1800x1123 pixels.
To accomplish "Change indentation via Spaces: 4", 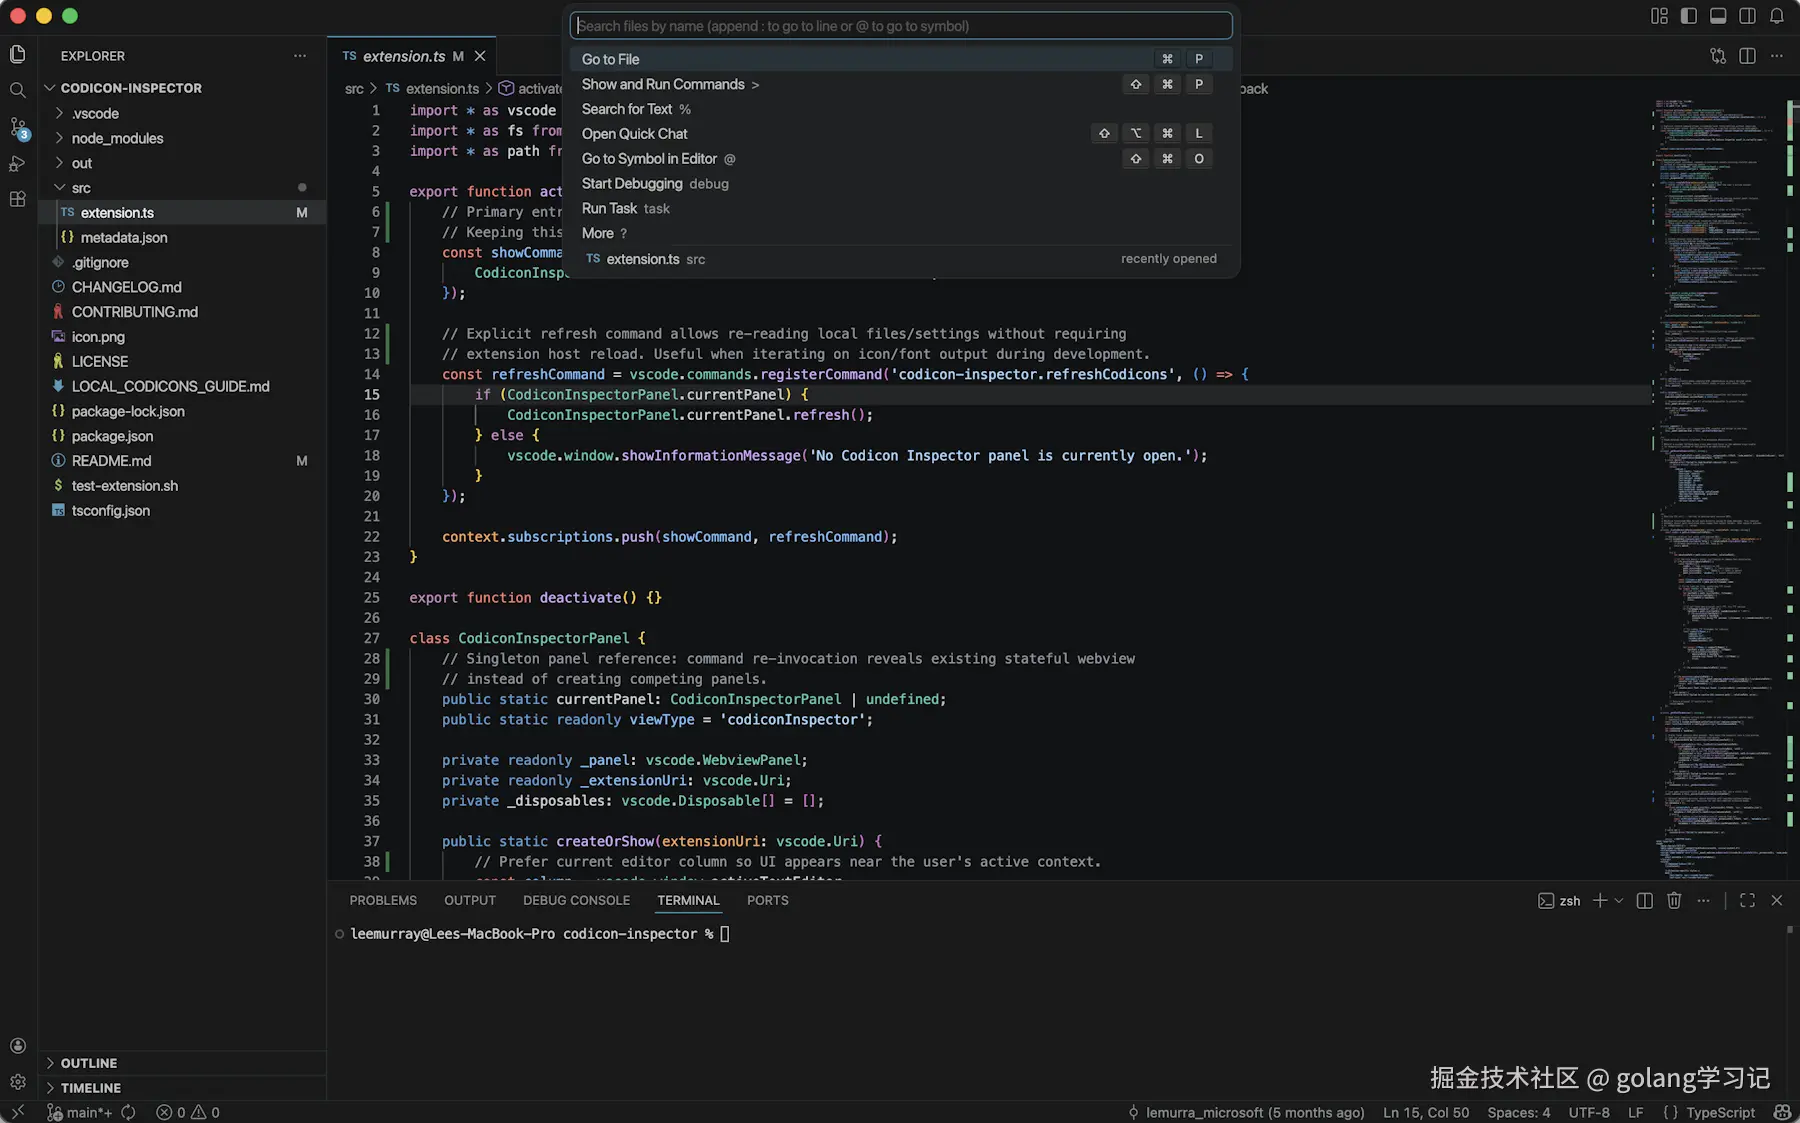I will [1518, 1112].
